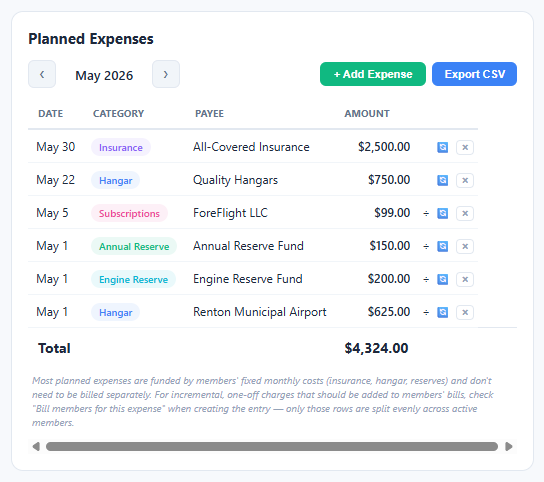
Task: Click the Planned Expenses heading
Action: (91, 39)
